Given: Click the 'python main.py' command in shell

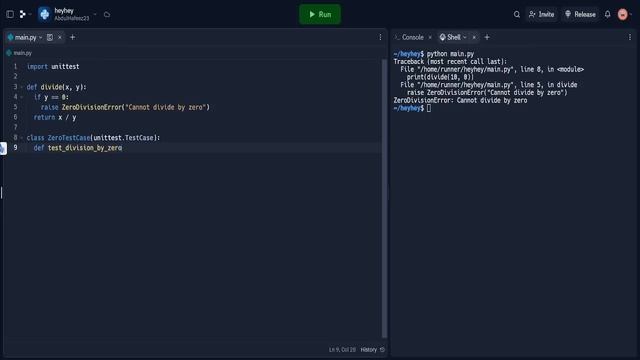Looking at the screenshot, I should point(450,54).
